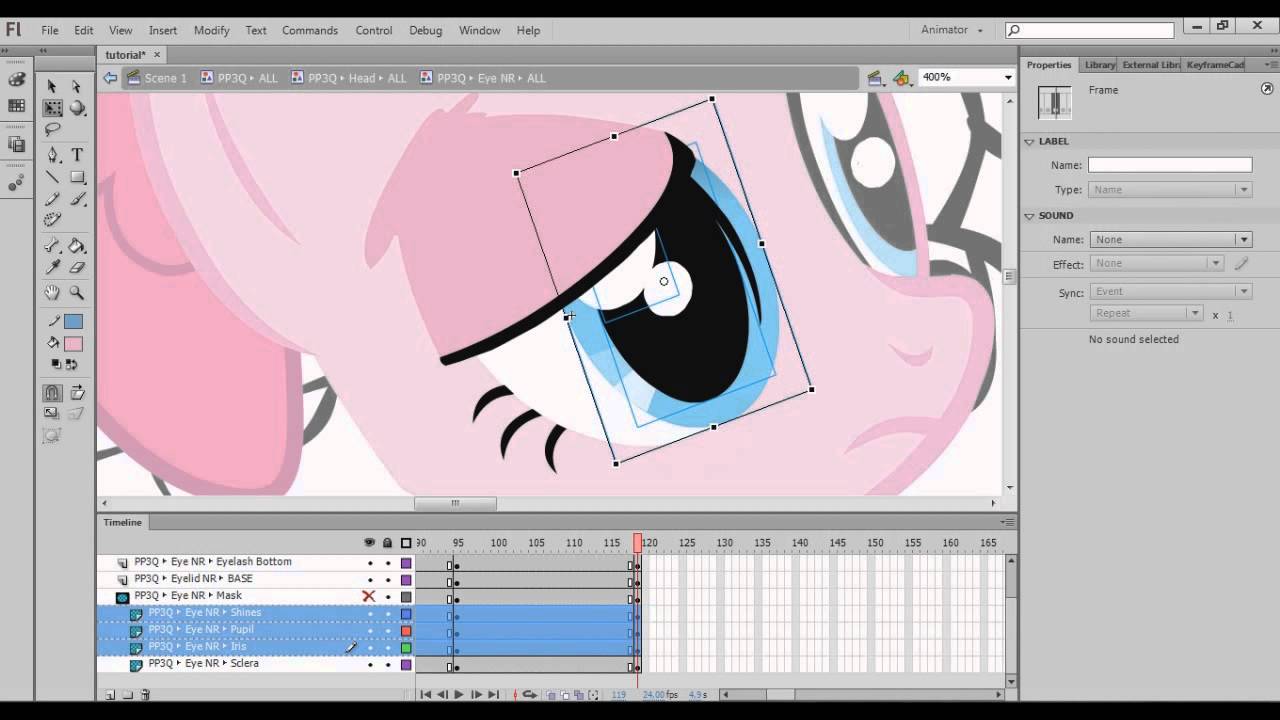This screenshot has width=1280, height=720.
Task: Collapse the SOUND section
Action: (x=1029, y=216)
